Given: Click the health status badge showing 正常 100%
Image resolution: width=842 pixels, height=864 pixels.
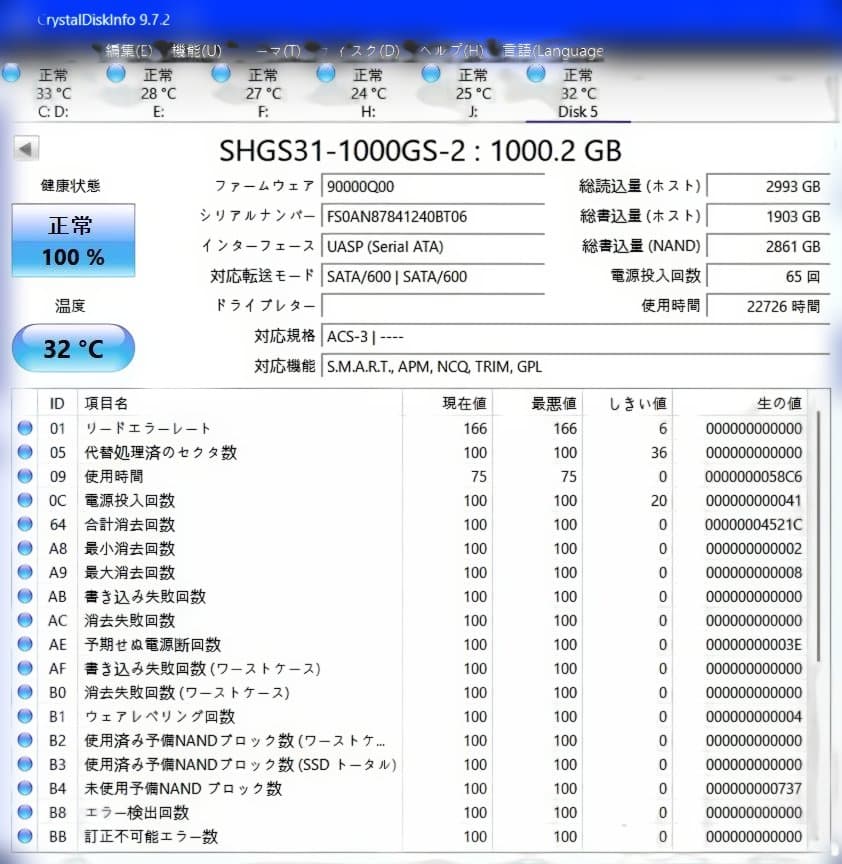Looking at the screenshot, I should point(72,240).
